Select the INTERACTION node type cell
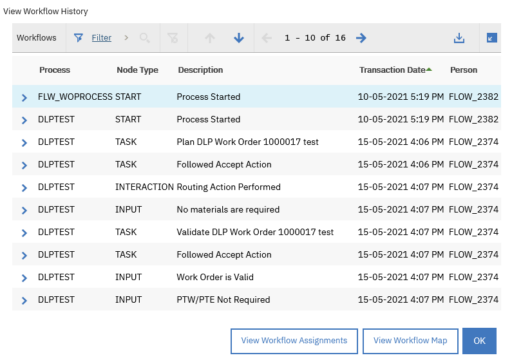Viewport: 512px width, 360px height. click(144, 187)
